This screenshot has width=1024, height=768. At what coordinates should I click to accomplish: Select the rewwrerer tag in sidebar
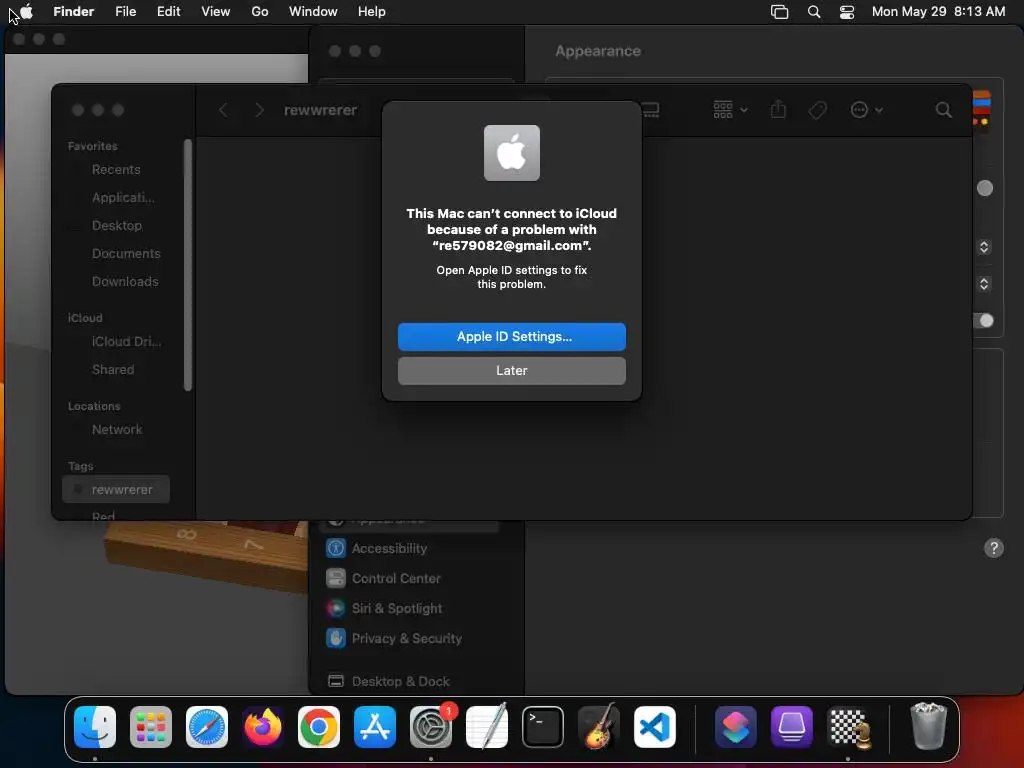pyautogui.click(x=116, y=490)
